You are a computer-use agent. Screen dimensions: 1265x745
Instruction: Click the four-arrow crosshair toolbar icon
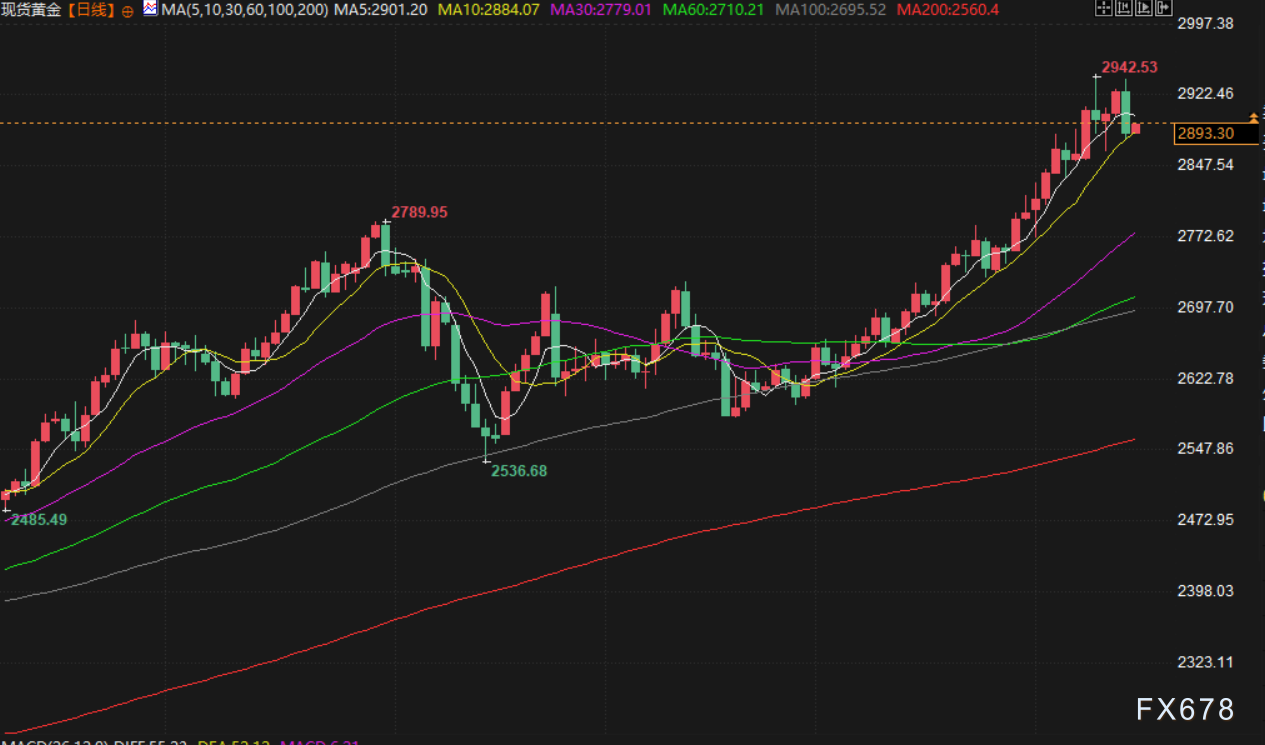point(1102,9)
